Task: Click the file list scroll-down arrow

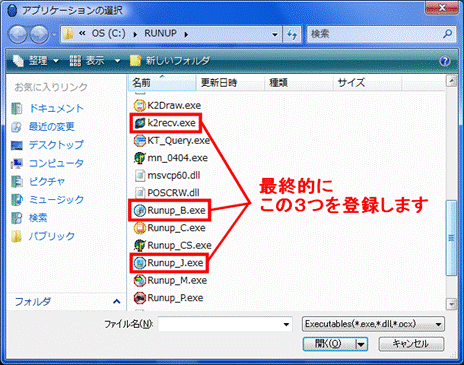Action: click(452, 304)
